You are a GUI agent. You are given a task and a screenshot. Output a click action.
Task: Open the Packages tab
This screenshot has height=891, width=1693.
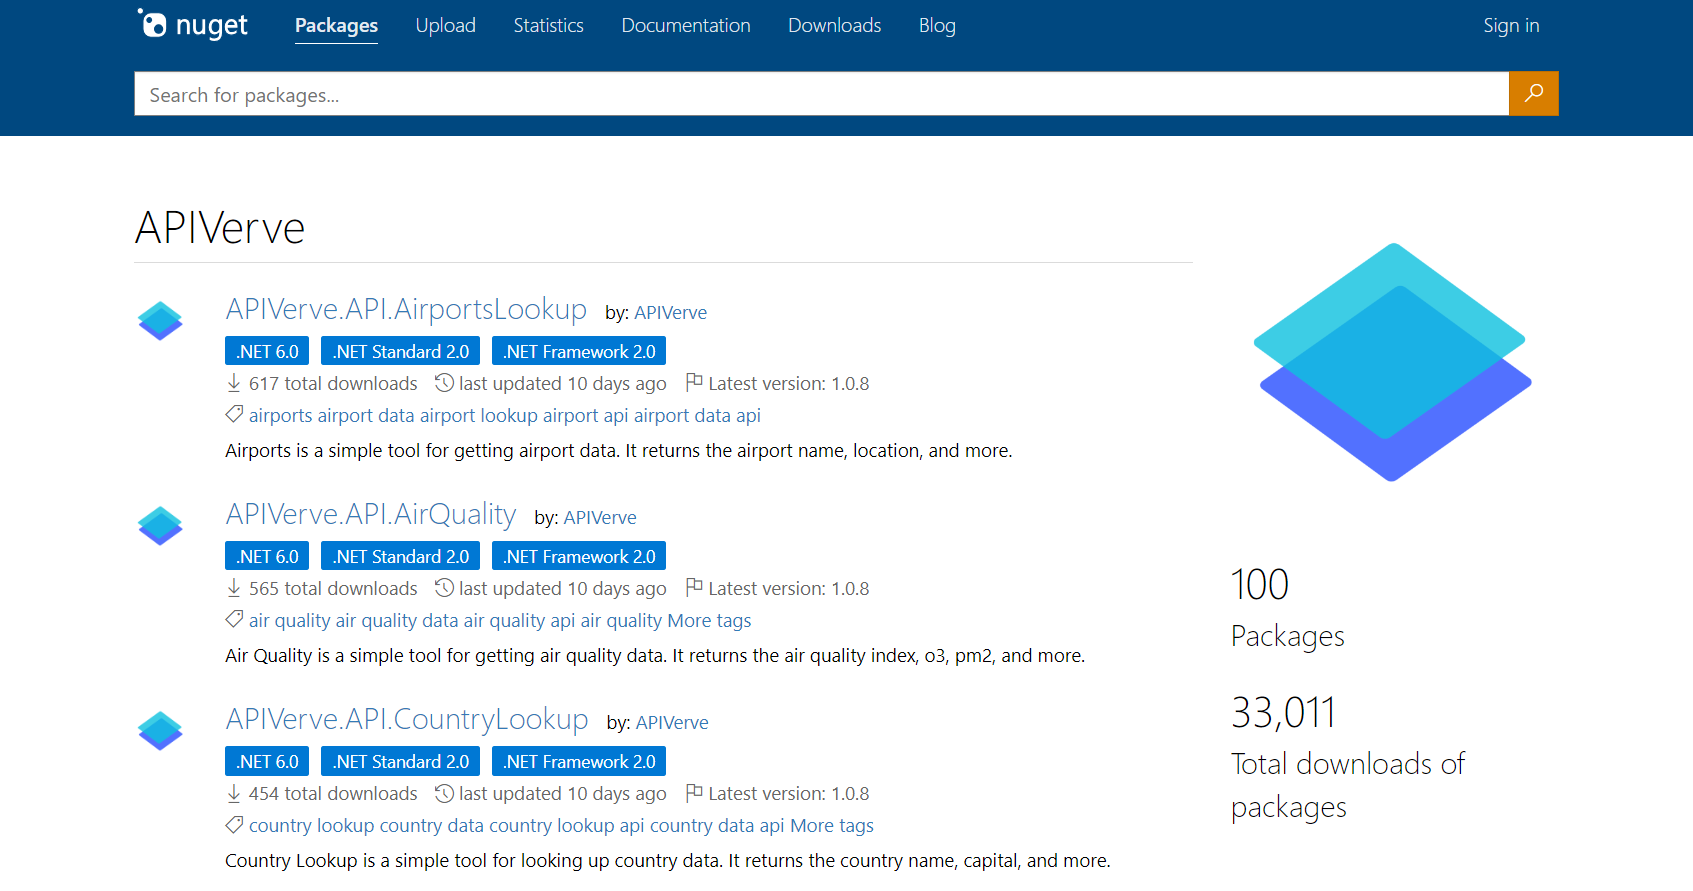coord(336,25)
